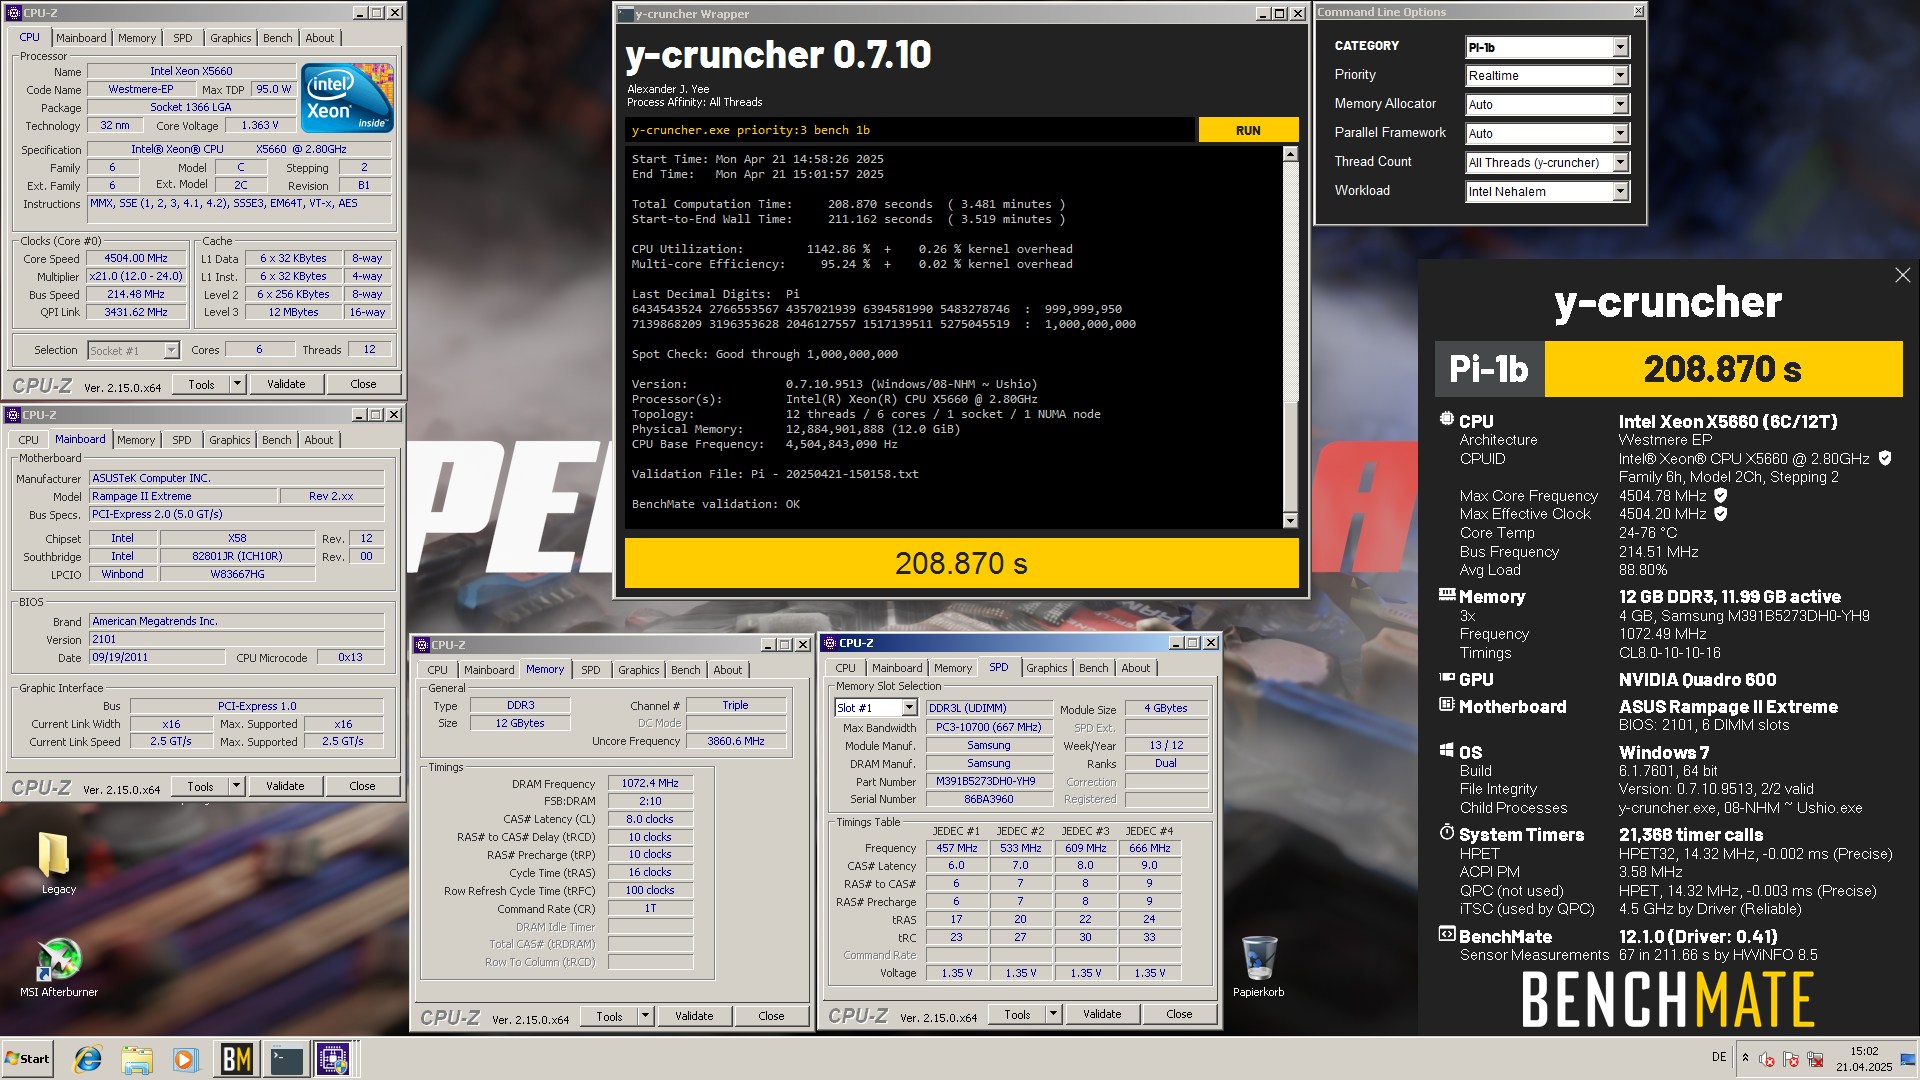This screenshot has height=1080, width=1920.
Task: Open Windows Media Player taskbar icon
Action: click(185, 1058)
